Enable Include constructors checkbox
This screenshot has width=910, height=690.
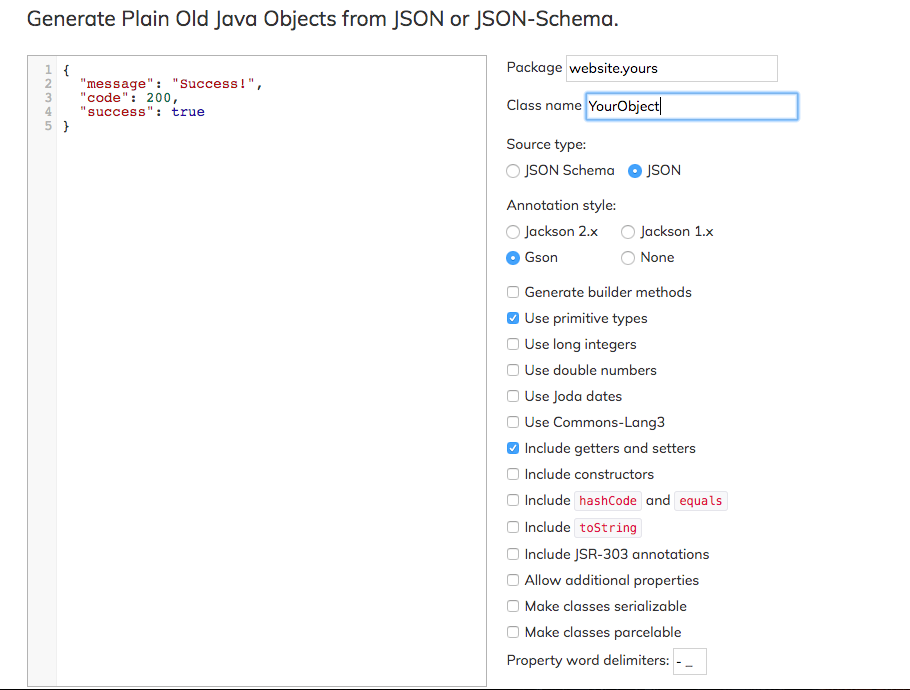point(514,475)
